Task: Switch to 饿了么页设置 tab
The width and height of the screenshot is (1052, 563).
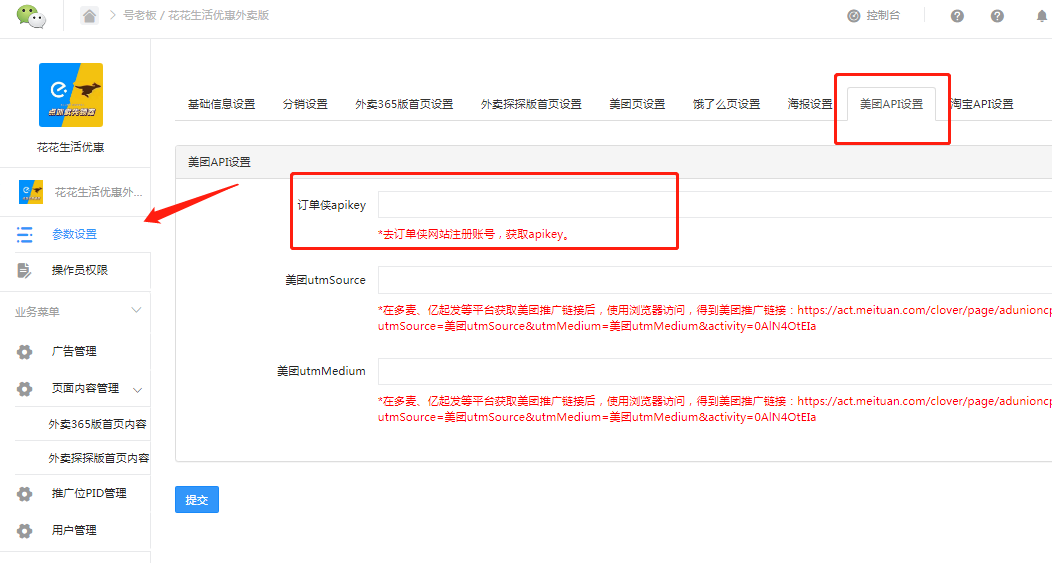Action: [x=727, y=104]
